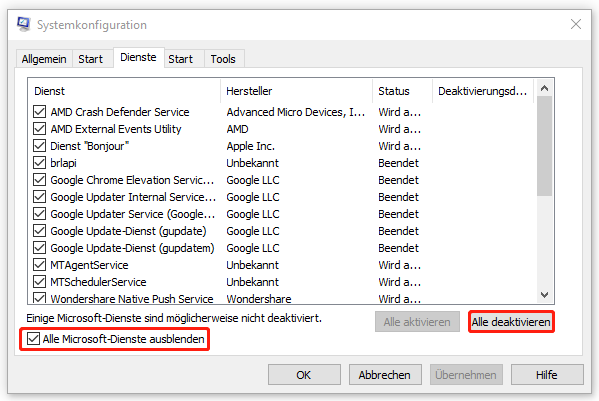Click the services list scrollbar thumb

(545, 146)
